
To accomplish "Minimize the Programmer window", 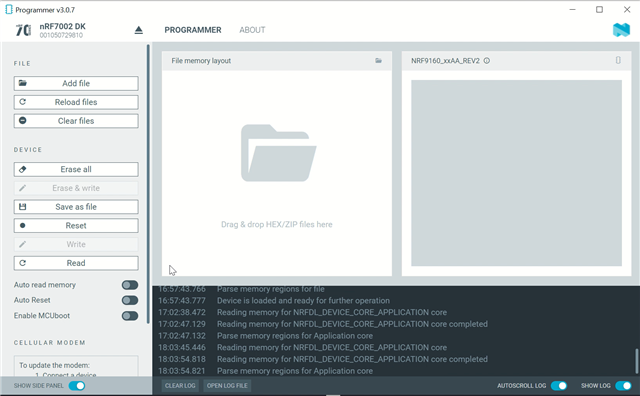I will click(x=573, y=9).
